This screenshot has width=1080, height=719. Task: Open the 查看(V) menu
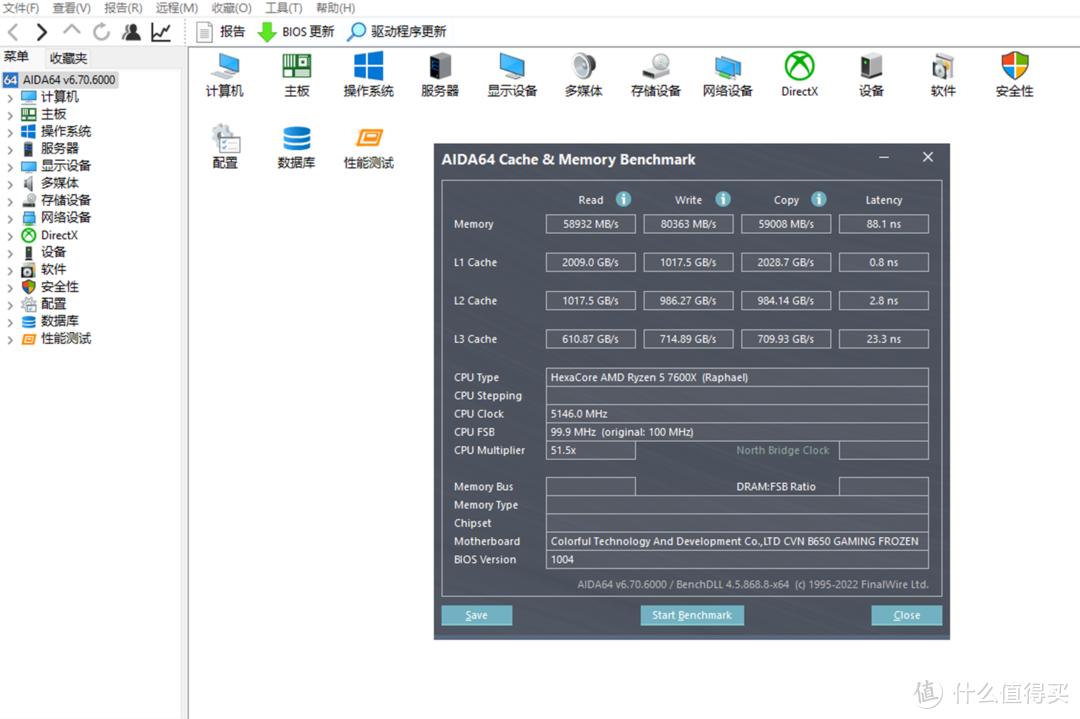[72, 8]
